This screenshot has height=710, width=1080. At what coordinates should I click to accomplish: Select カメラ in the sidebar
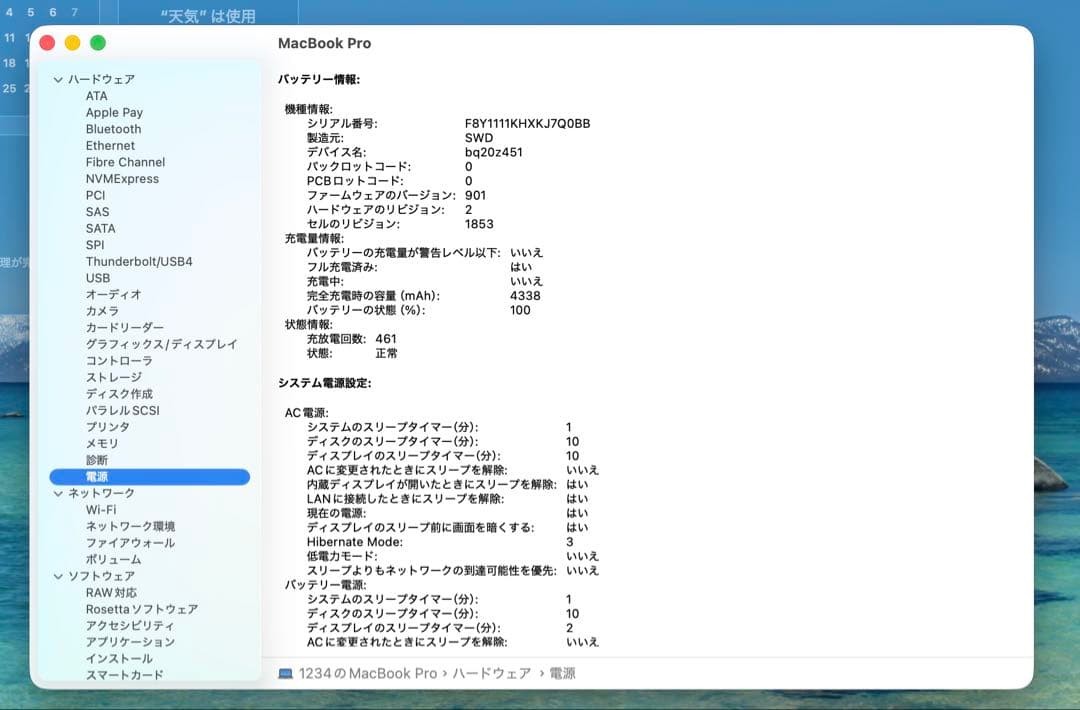pos(102,311)
